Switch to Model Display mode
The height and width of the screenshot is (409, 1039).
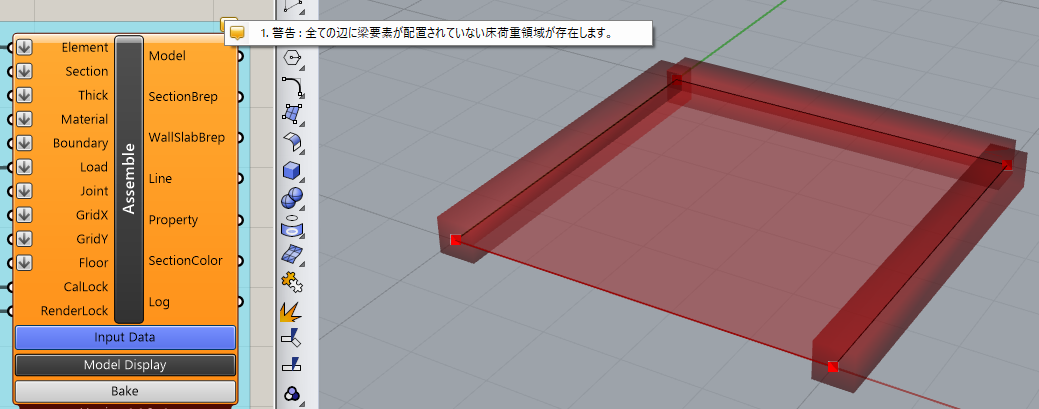click(x=125, y=365)
